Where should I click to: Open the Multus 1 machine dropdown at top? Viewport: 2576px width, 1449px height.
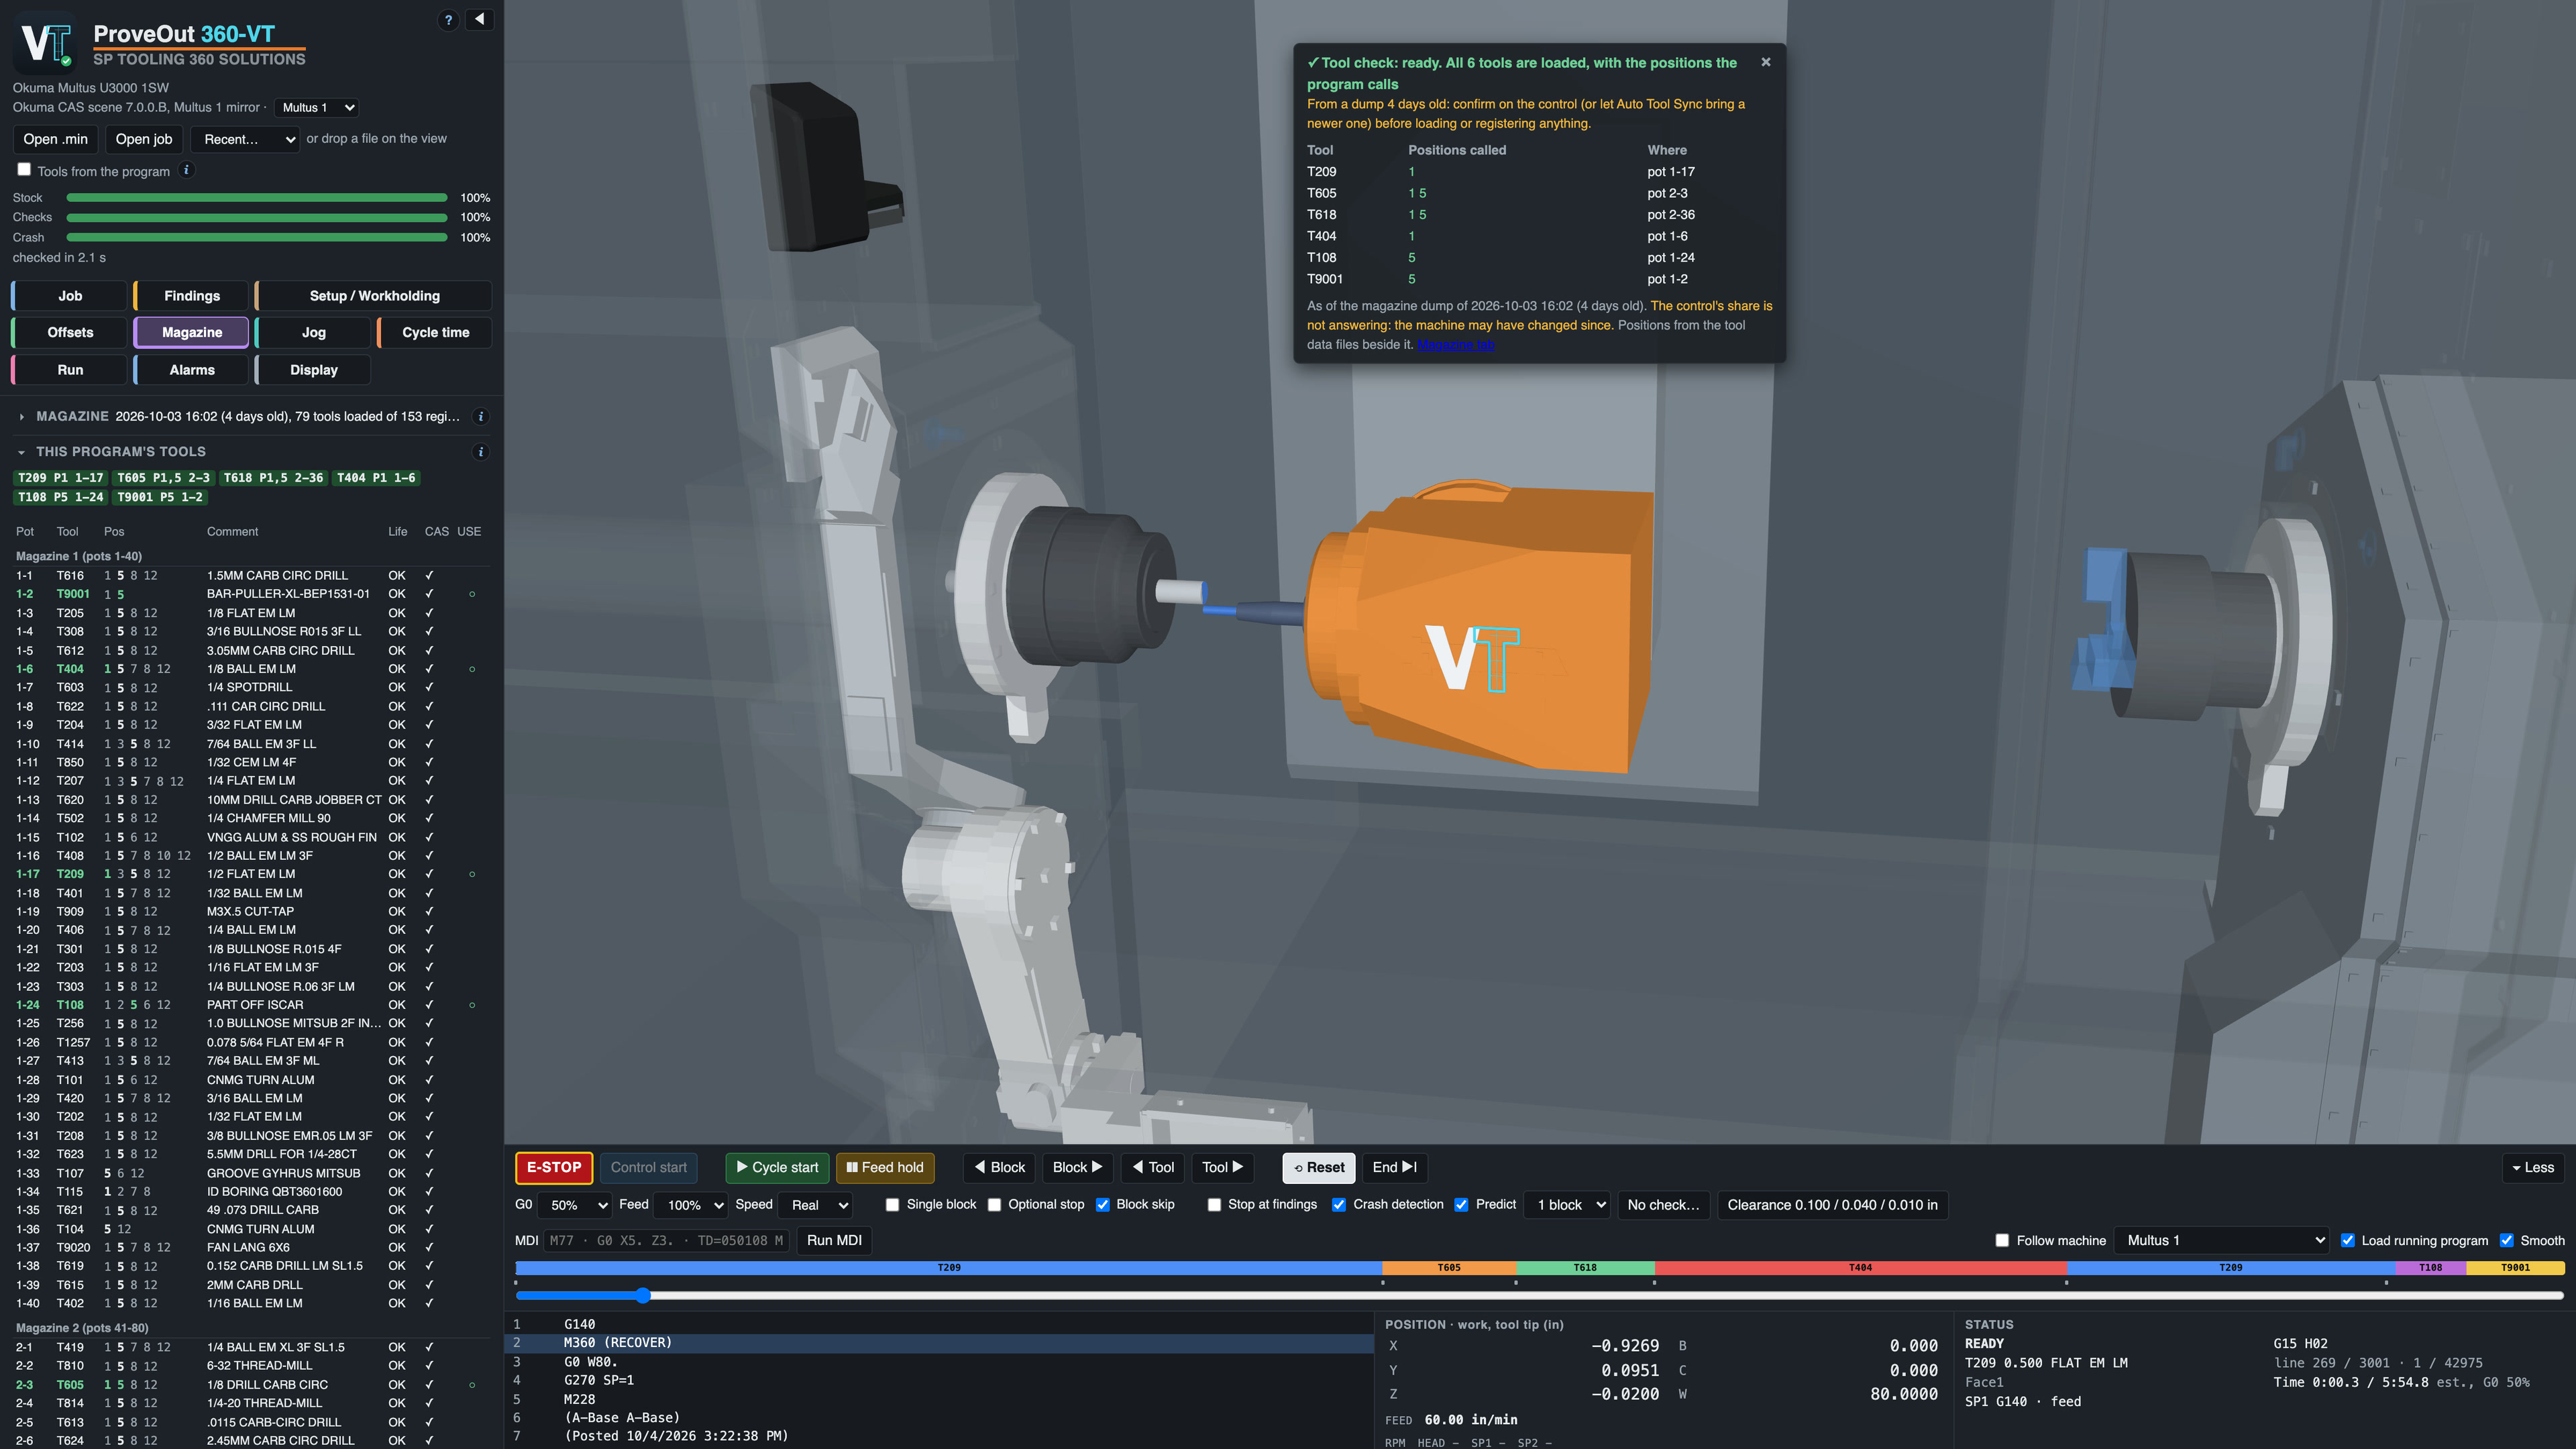[x=316, y=107]
